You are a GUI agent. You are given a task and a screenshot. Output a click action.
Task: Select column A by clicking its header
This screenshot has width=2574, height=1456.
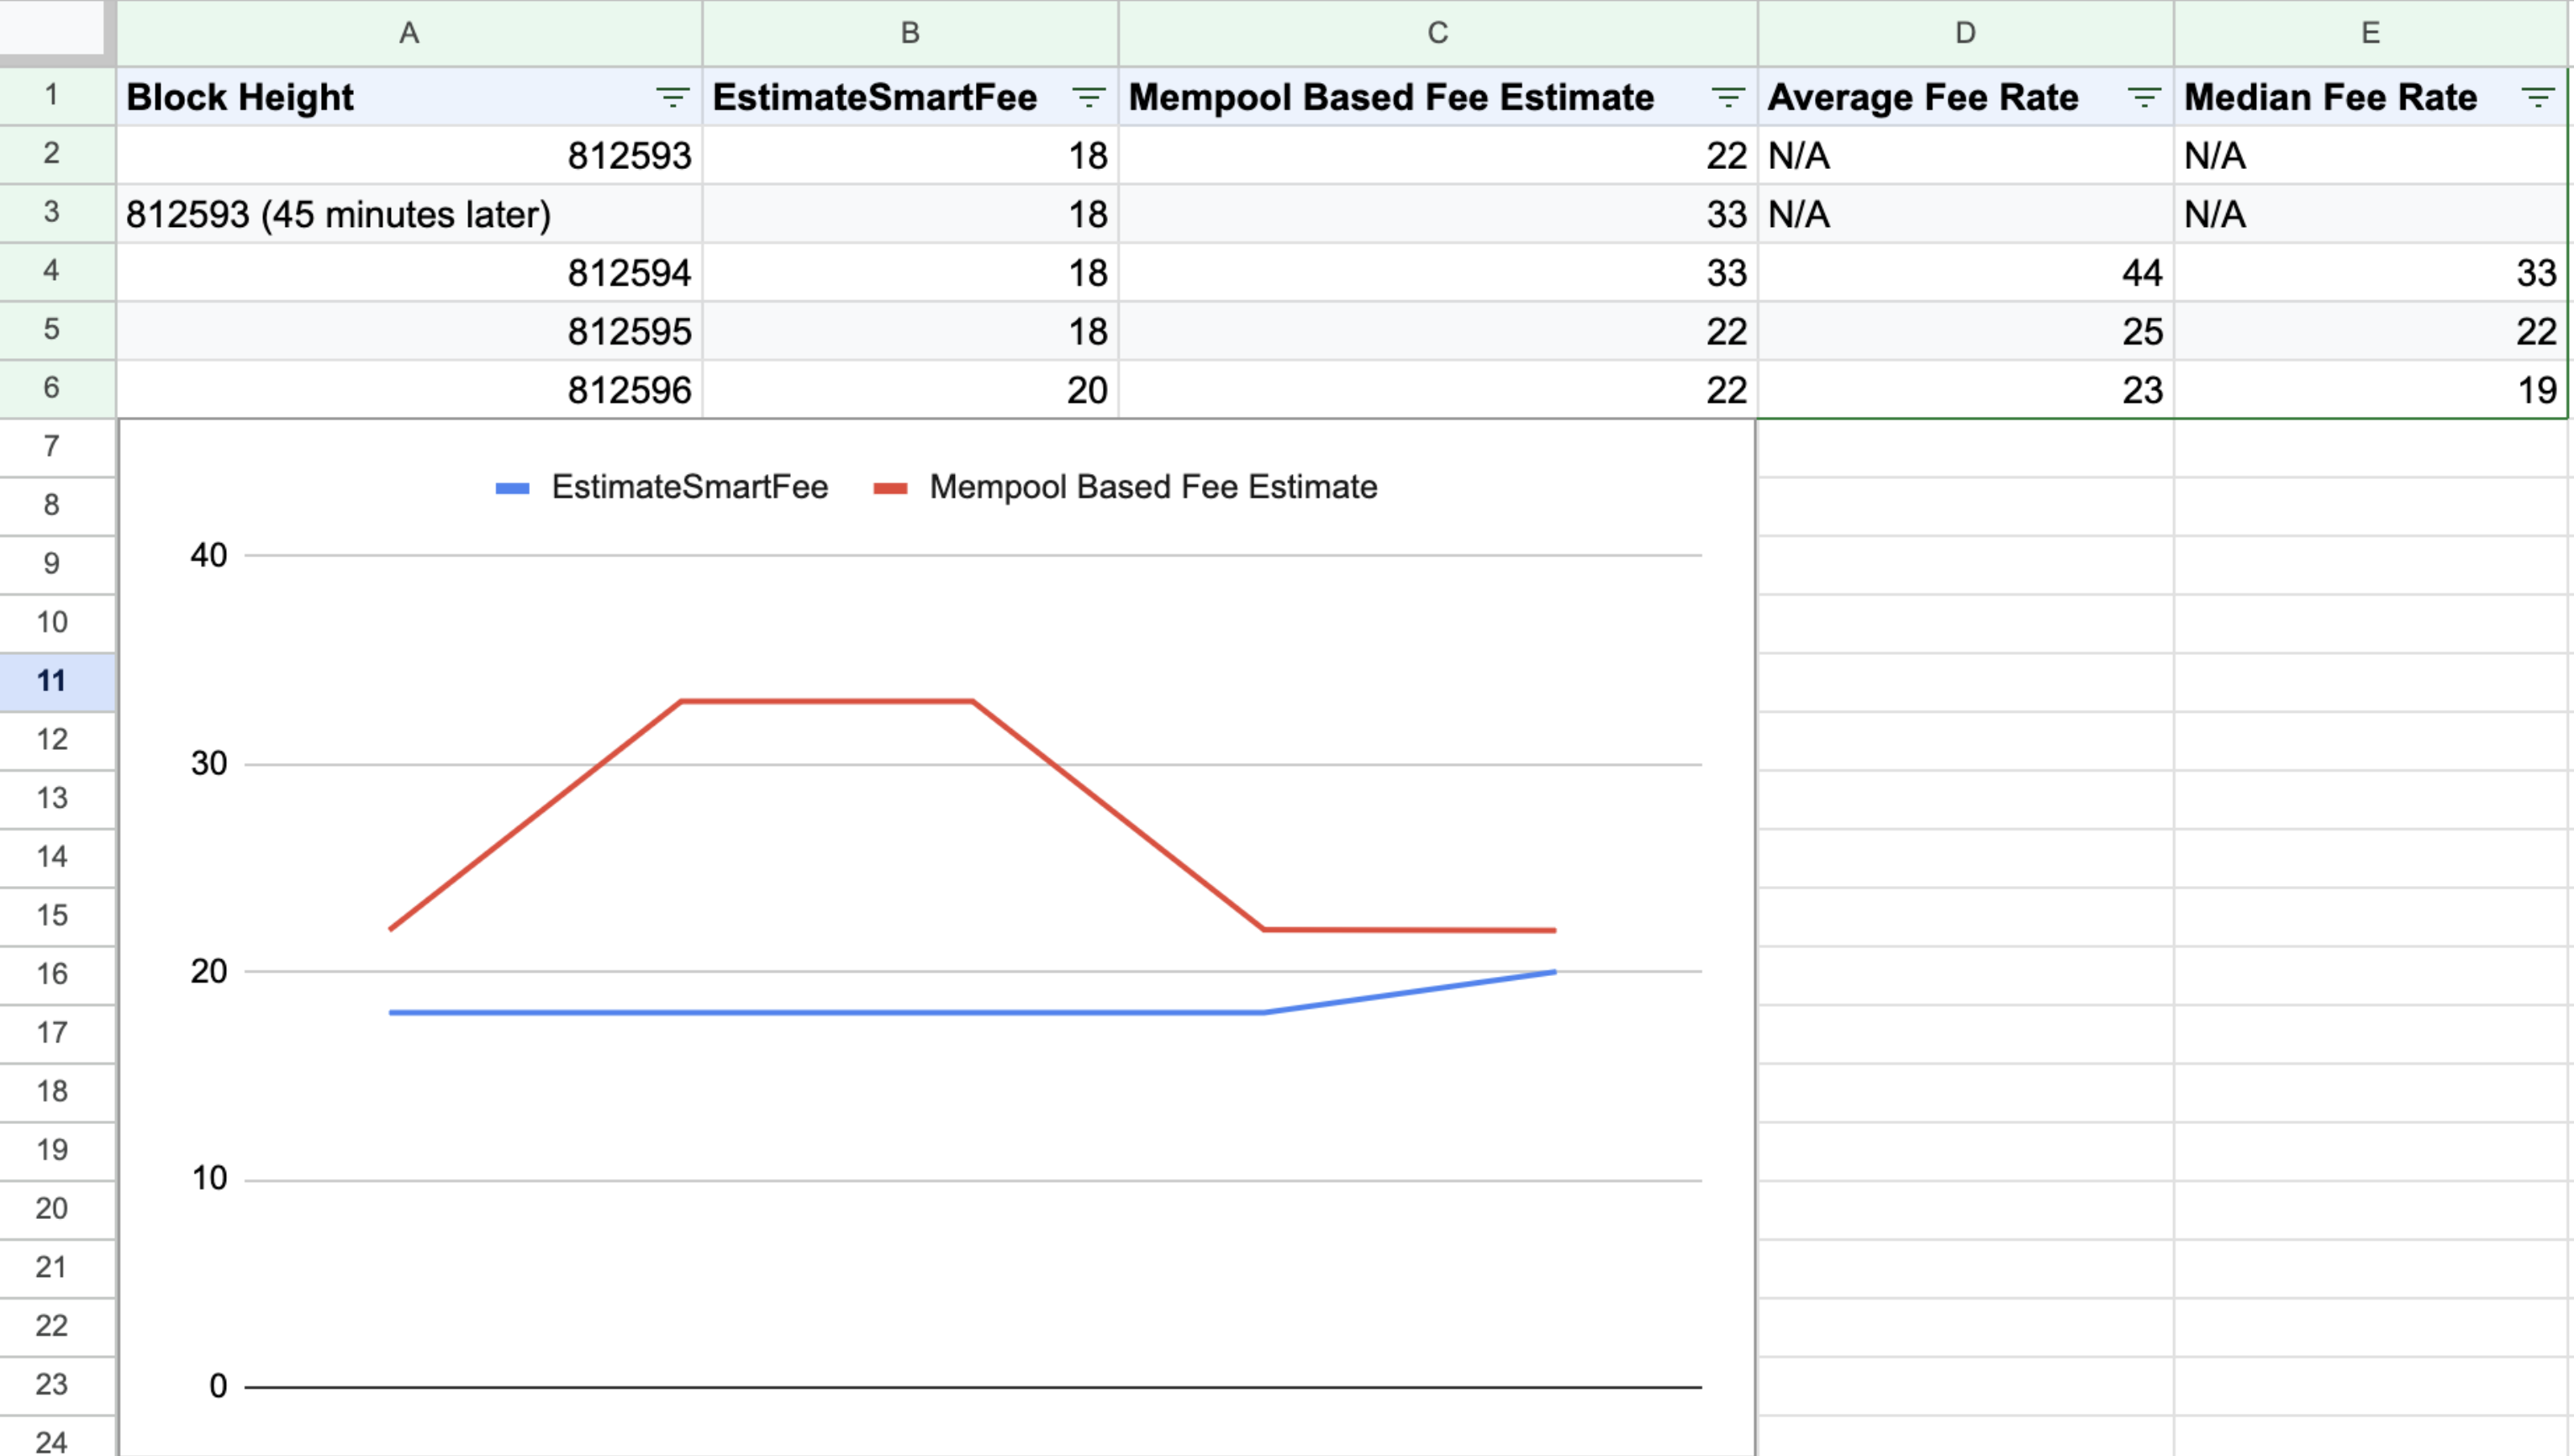point(408,31)
